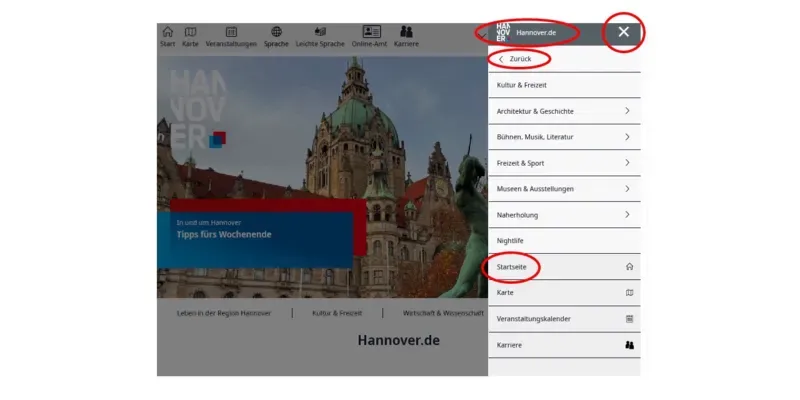Click people icon in Karriere menu row
Screen dimensions: 800x400
(629, 345)
